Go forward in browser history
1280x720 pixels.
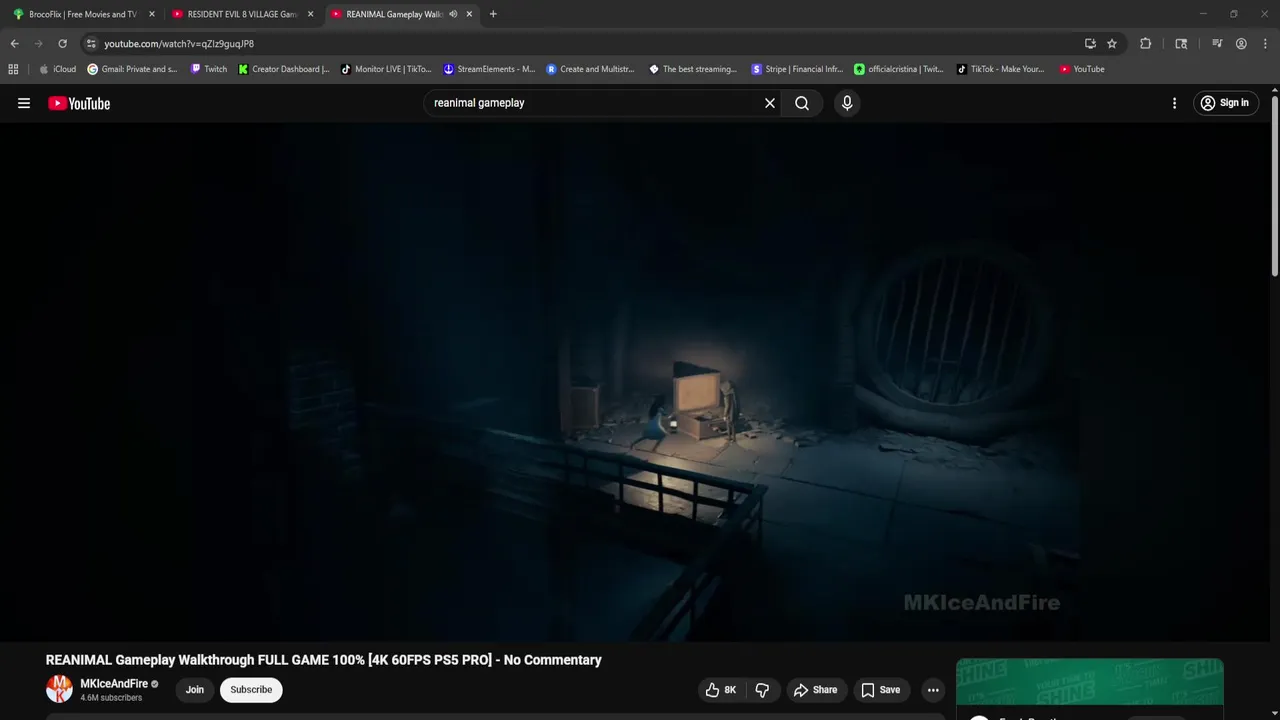click(x=38, y=44)
